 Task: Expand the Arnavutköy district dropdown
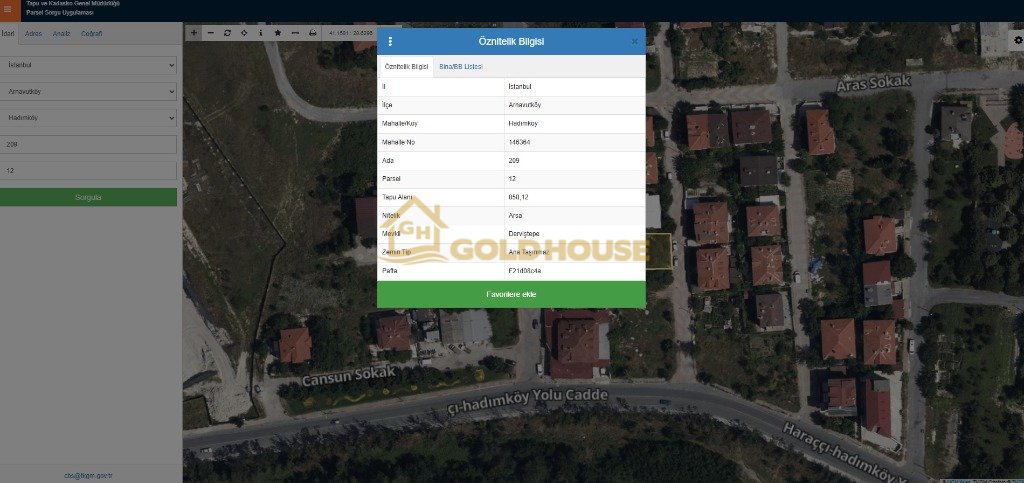point(88,91)
